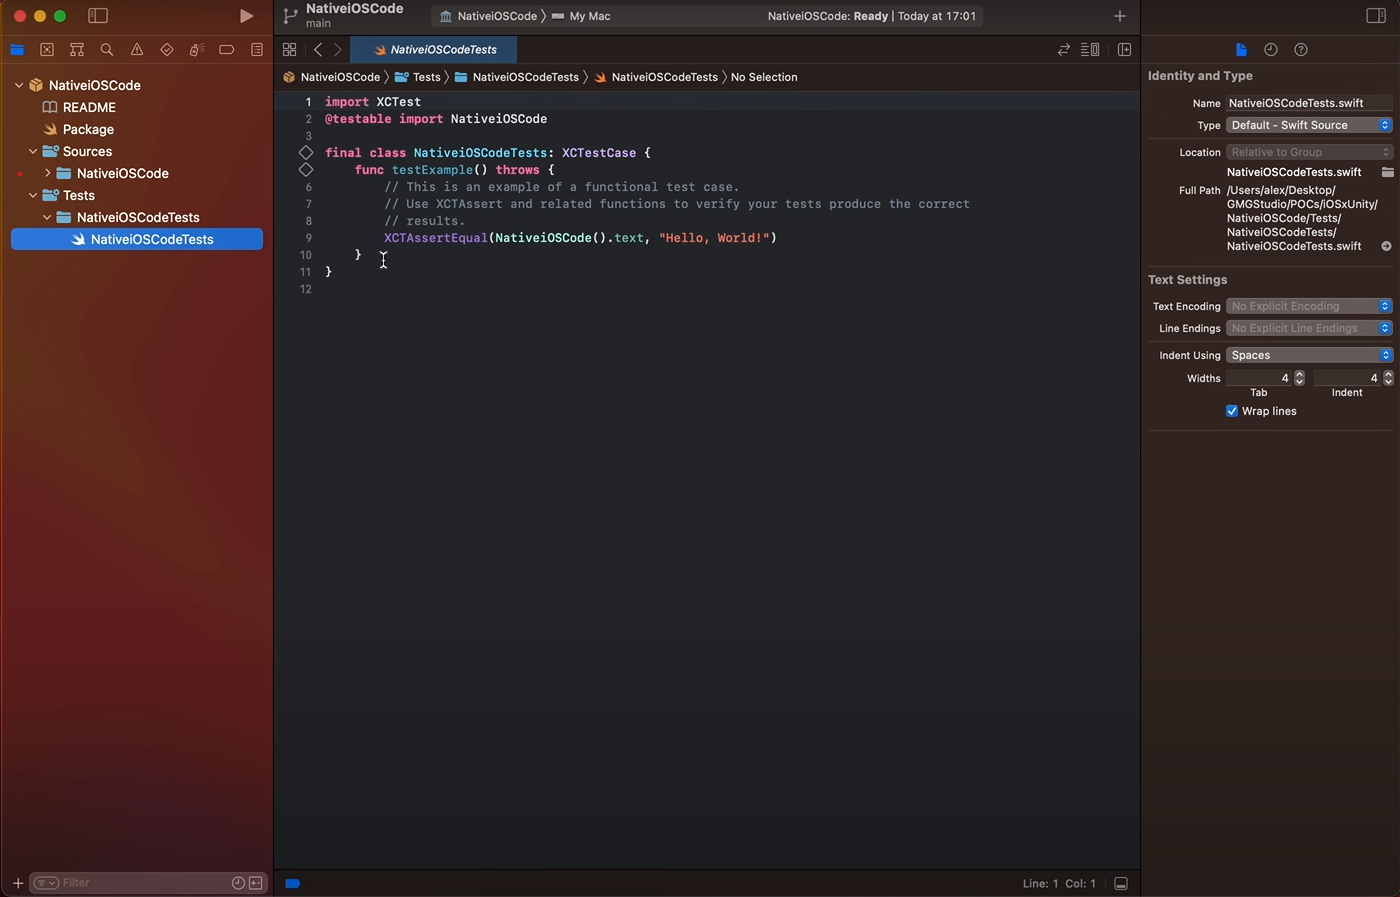
Task: Collapse the NativeiOSCodeTests folder
Action: pyautogui.click(x=47, y=217)
